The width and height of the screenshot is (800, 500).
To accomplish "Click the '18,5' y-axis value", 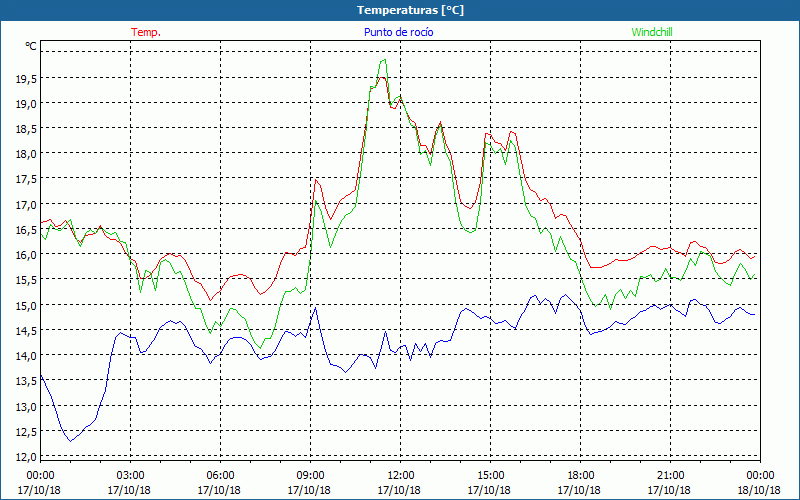I will click(x=26, y=129).
